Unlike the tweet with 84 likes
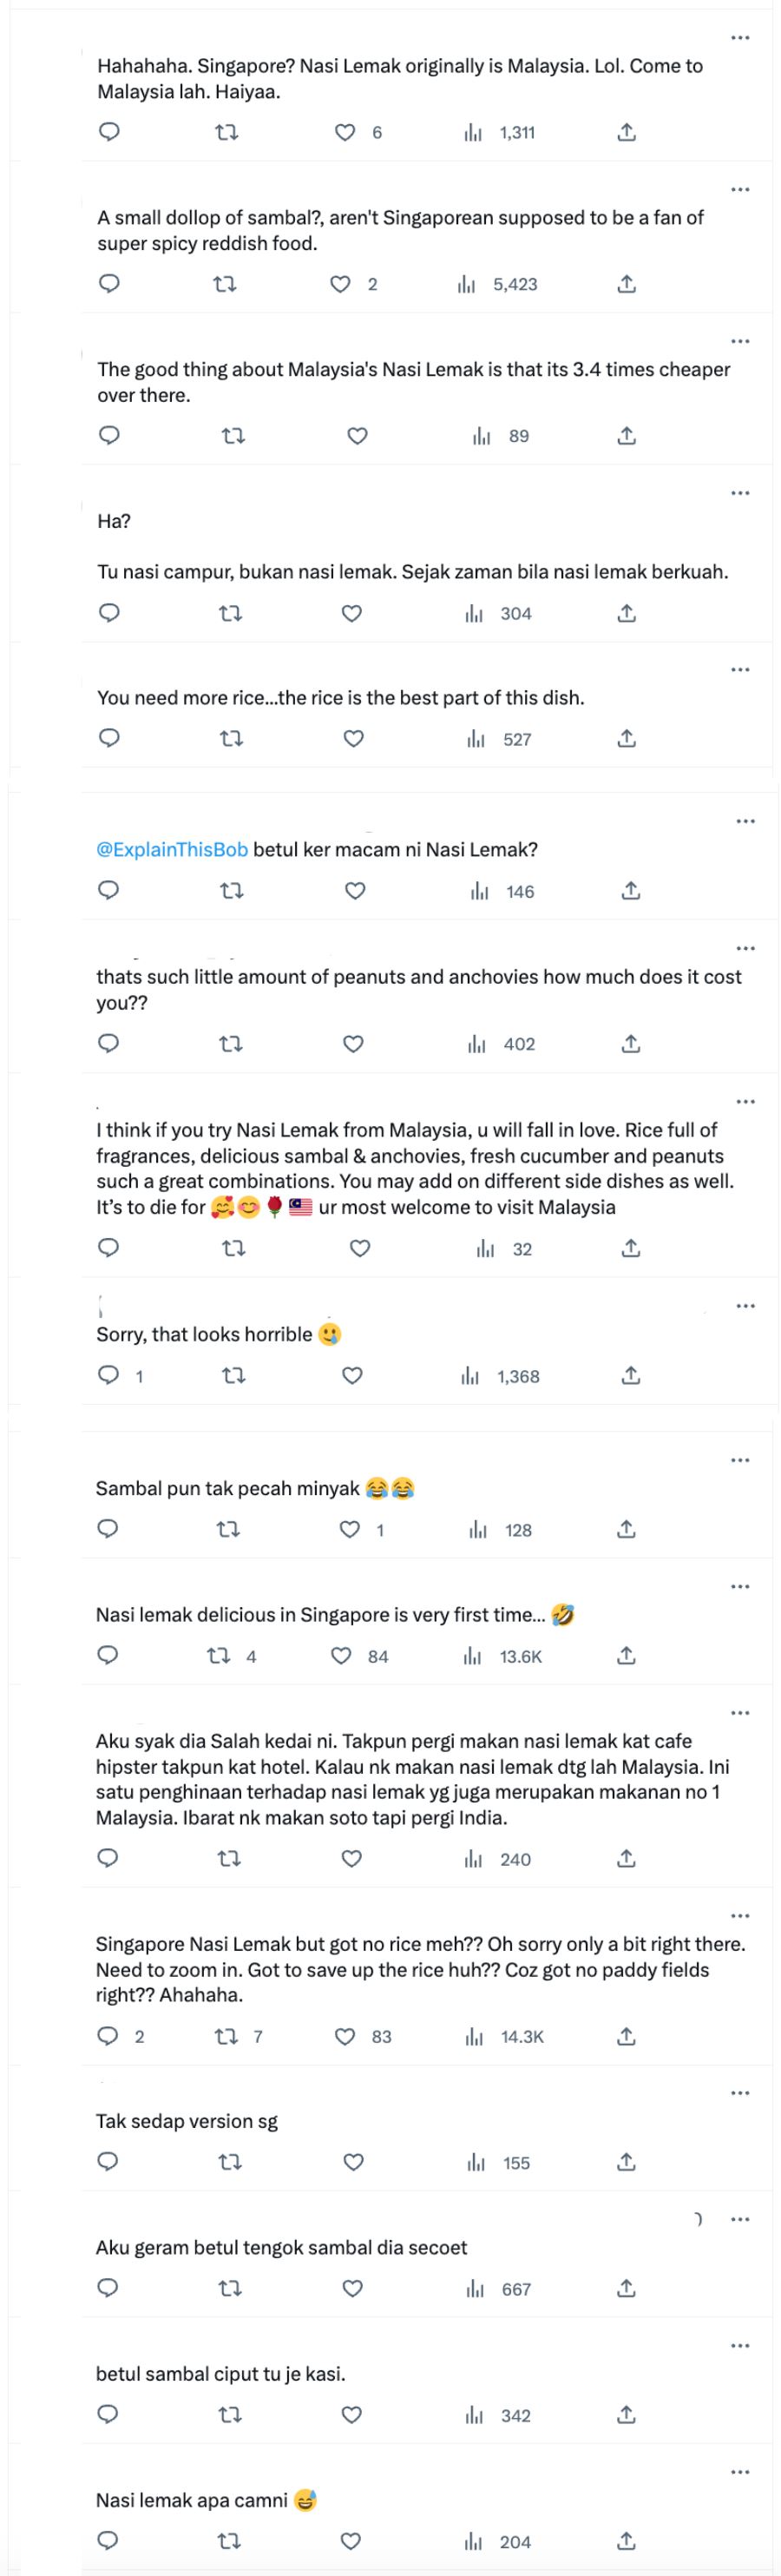This screenshot has width=781, height=2576. point(346,1657)
